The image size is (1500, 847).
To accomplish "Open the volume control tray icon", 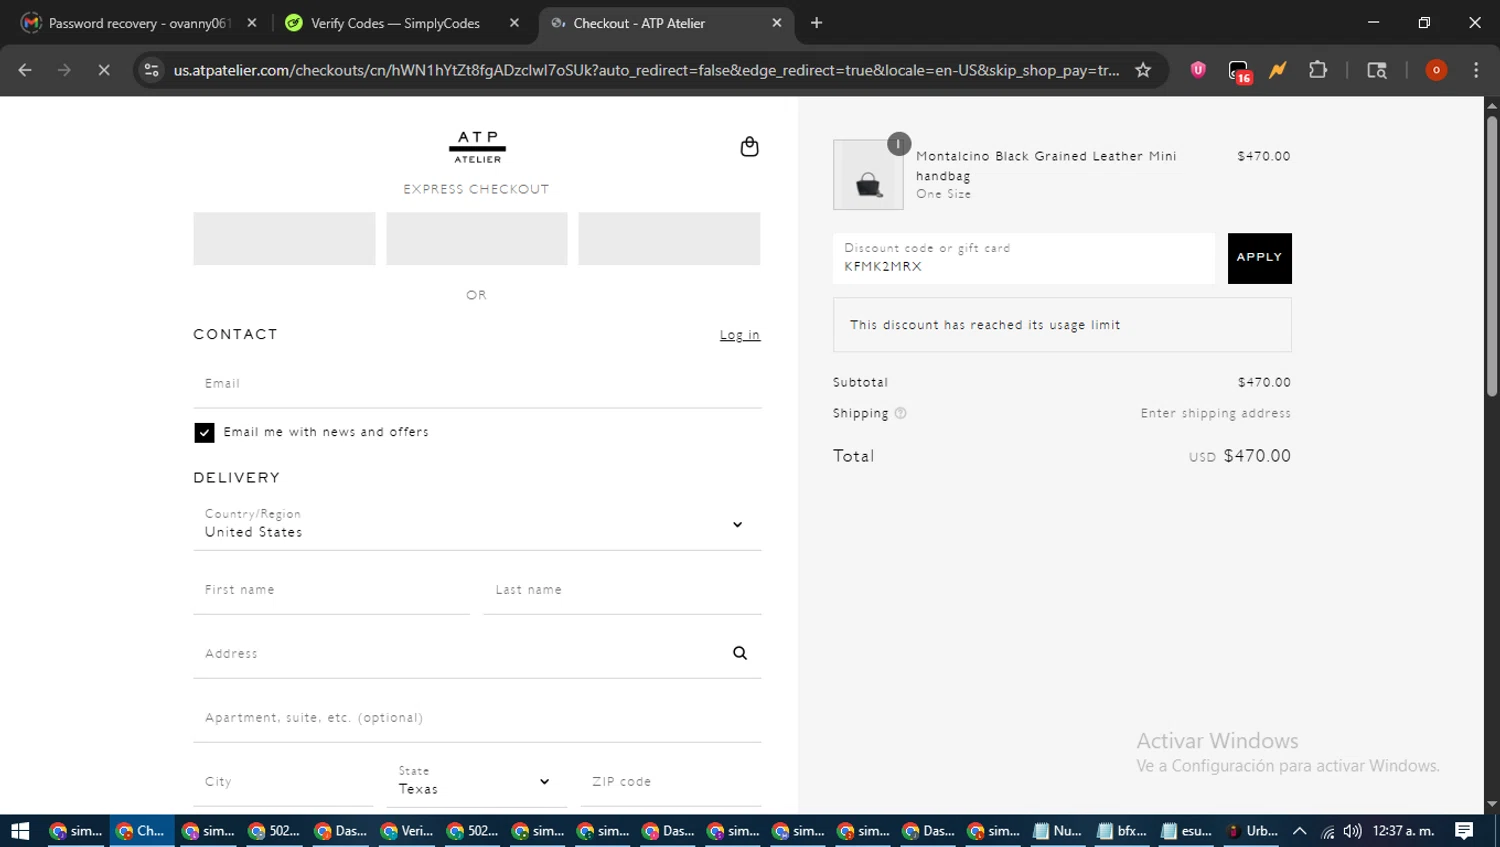I will [1352, 831].
